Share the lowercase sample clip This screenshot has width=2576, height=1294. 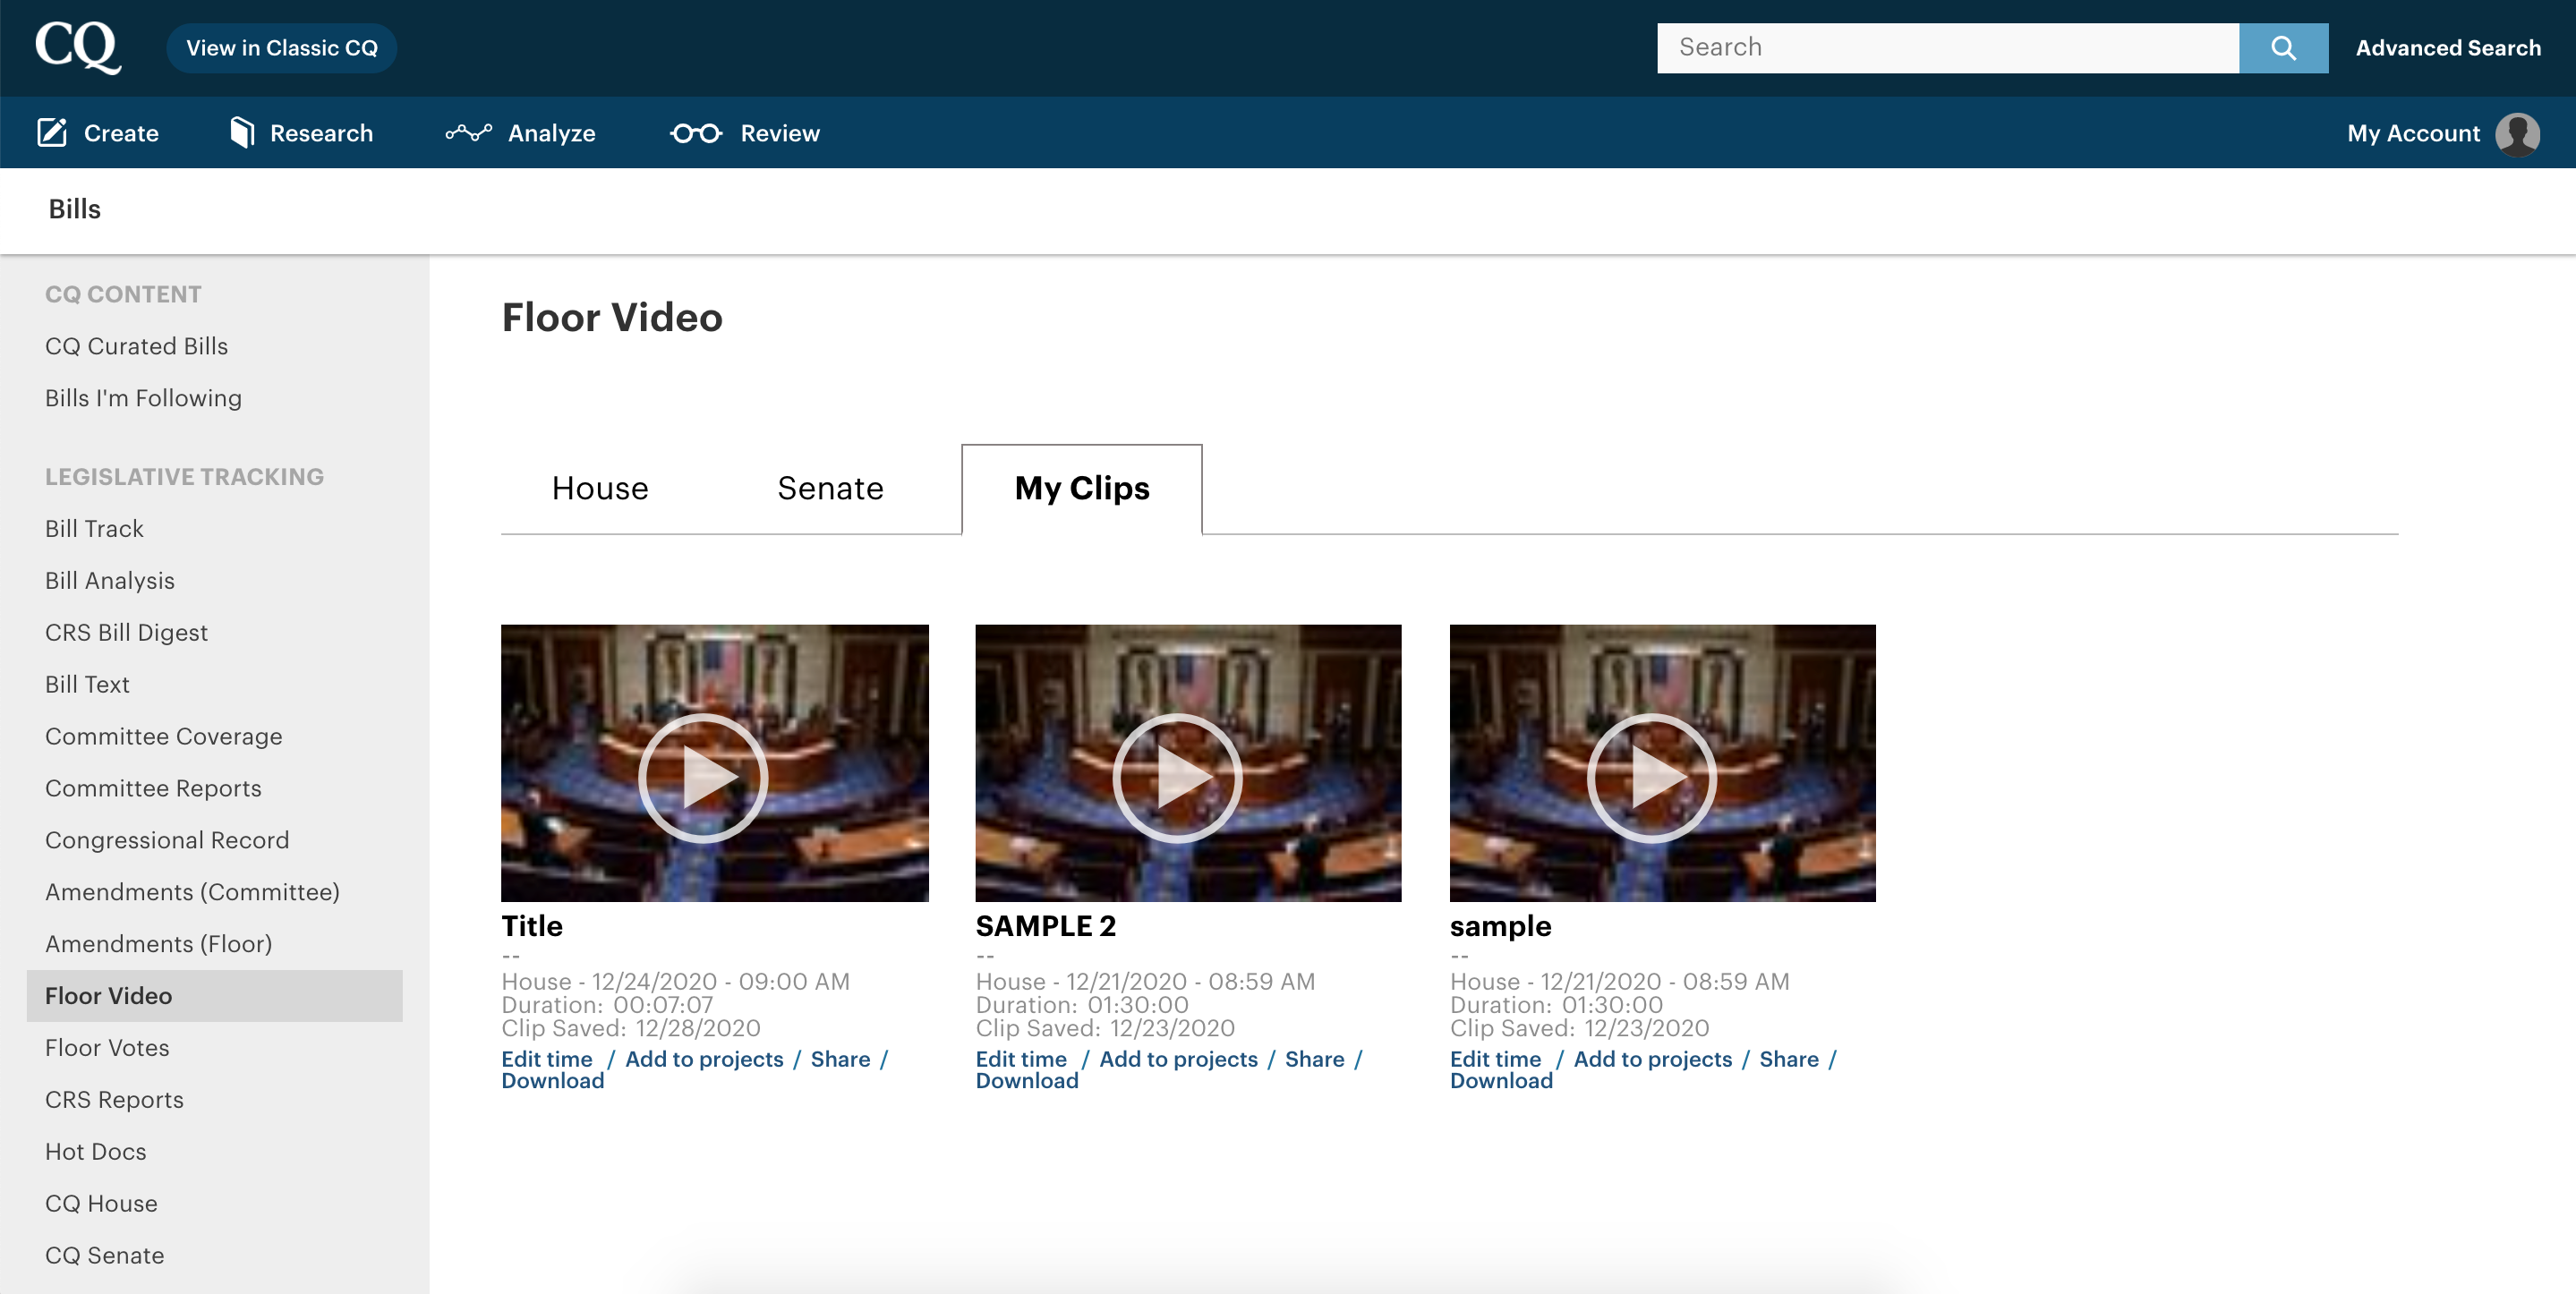(1788, 1059)
